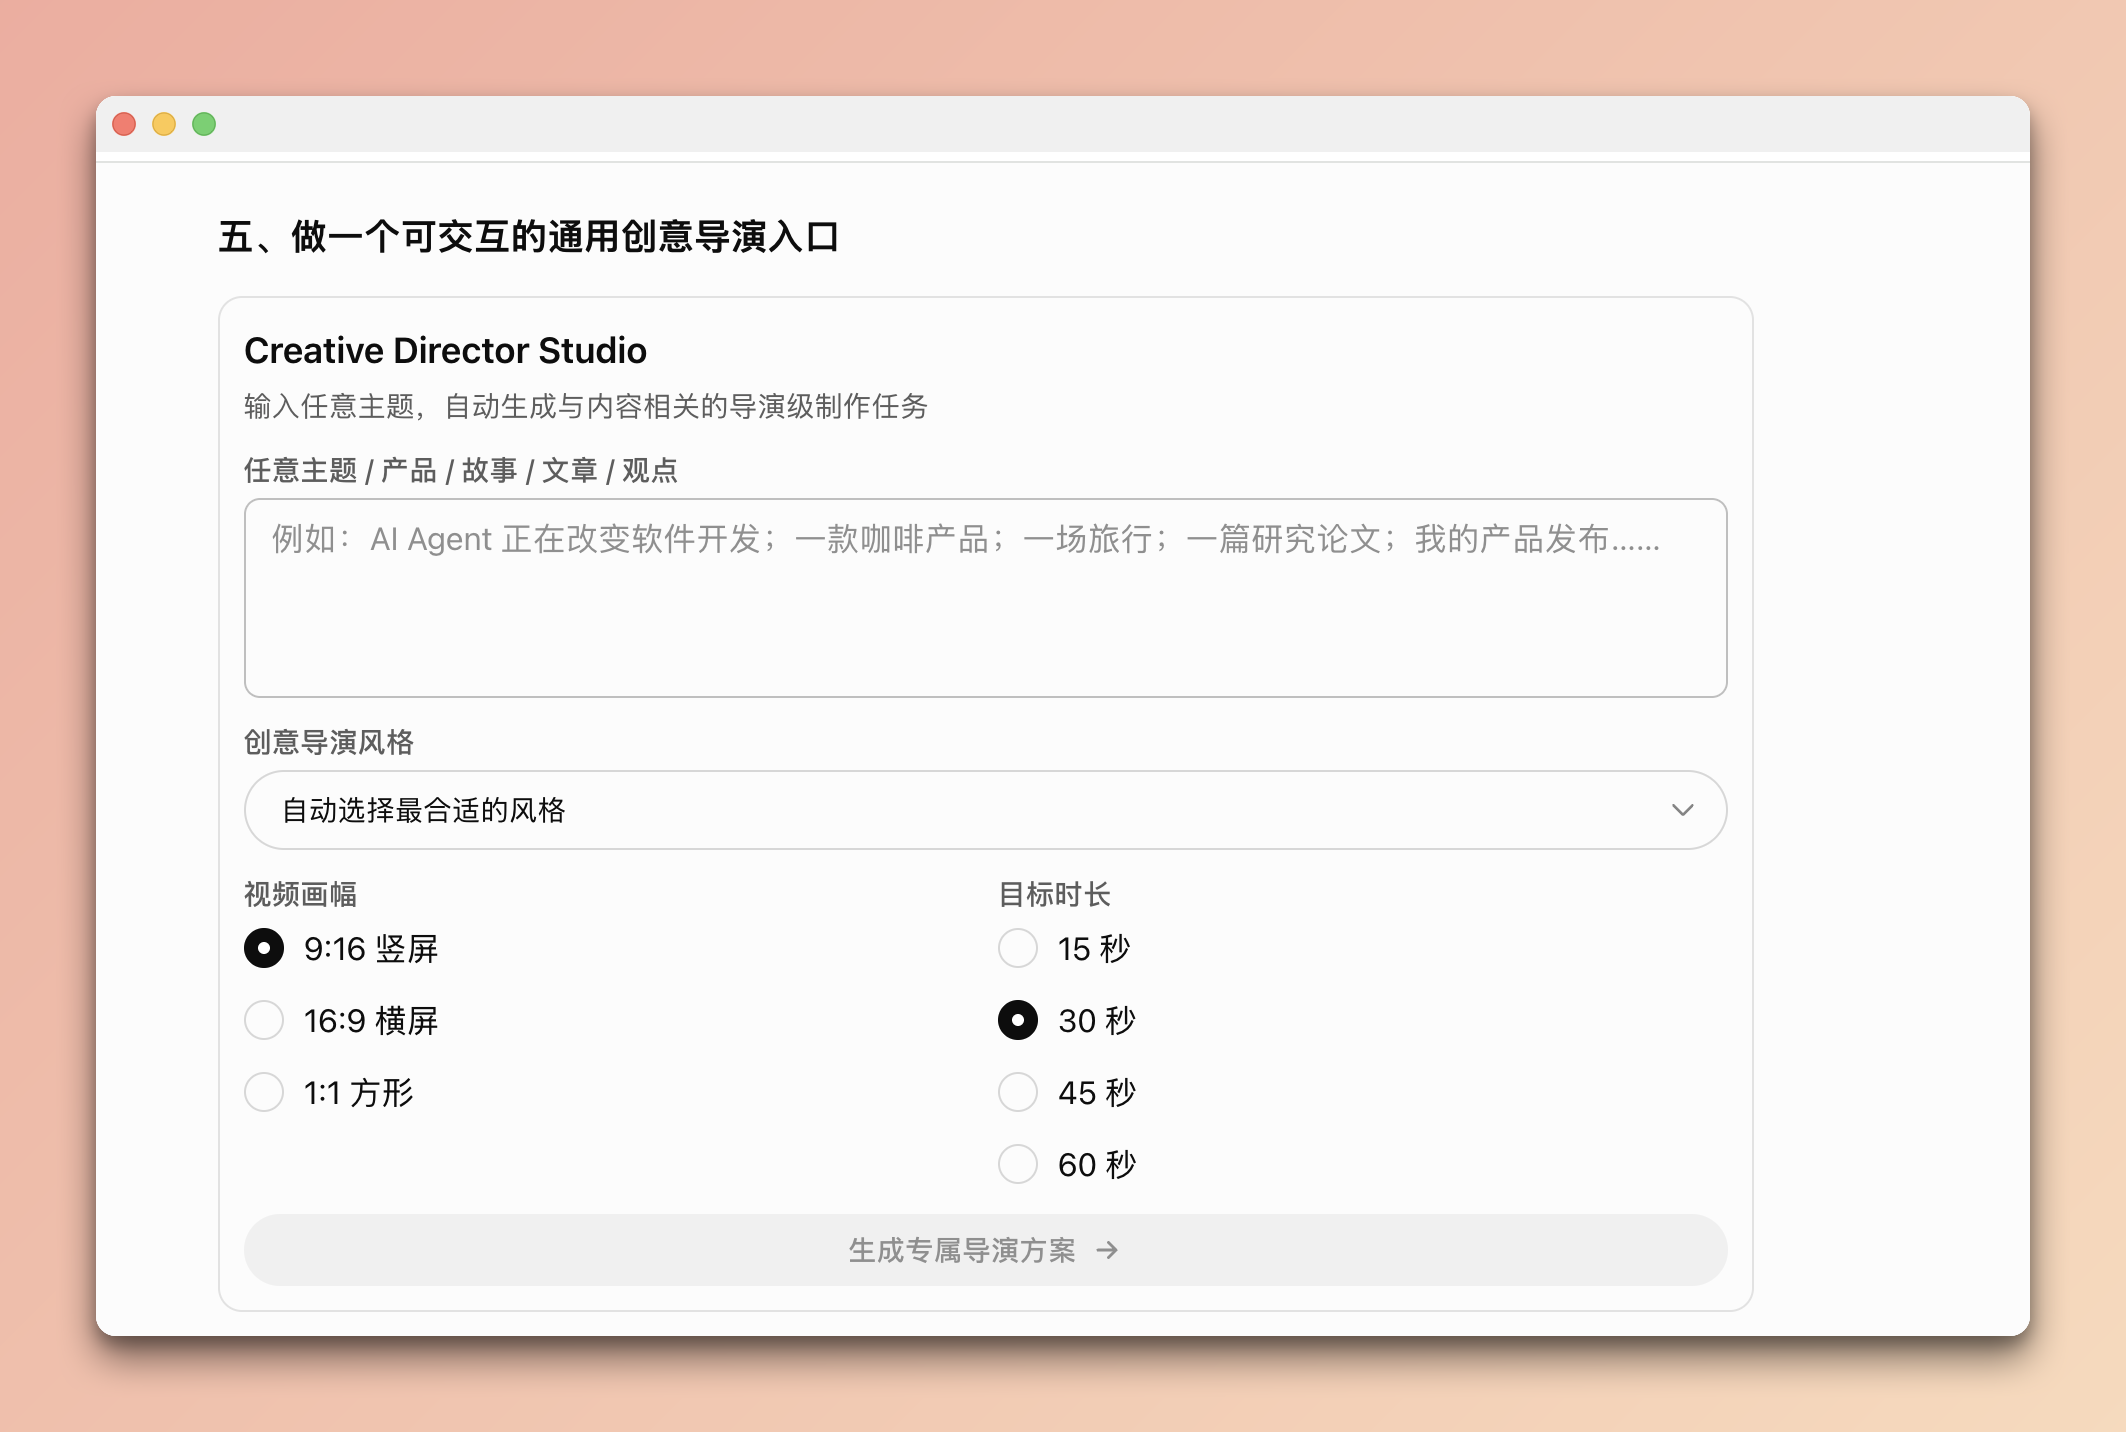Click label 任意主题 / 产品 / 故事 / 文章 / 观点

(461, 470)
